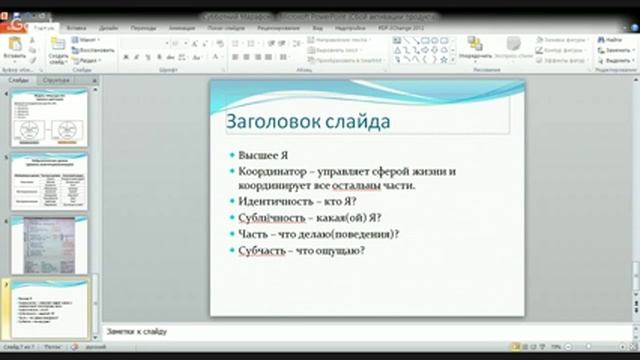Open the font size combo box

point(179,43)
